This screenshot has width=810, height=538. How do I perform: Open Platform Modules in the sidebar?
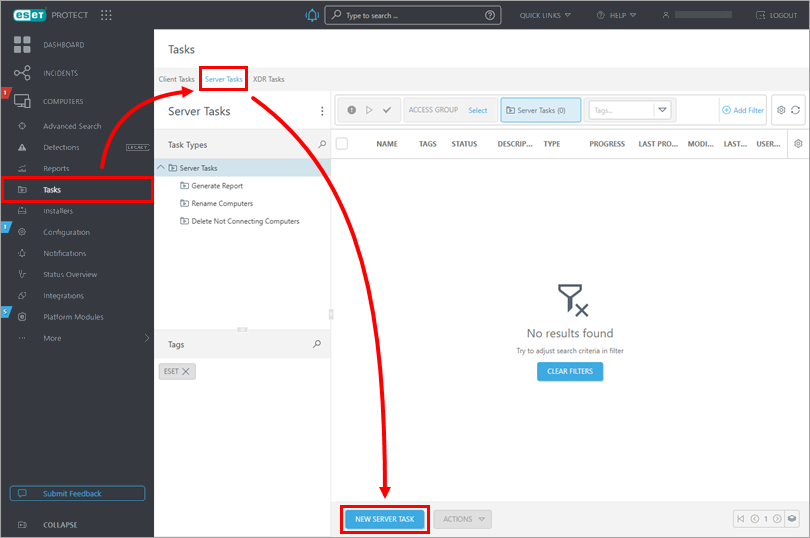pos(73,317)
